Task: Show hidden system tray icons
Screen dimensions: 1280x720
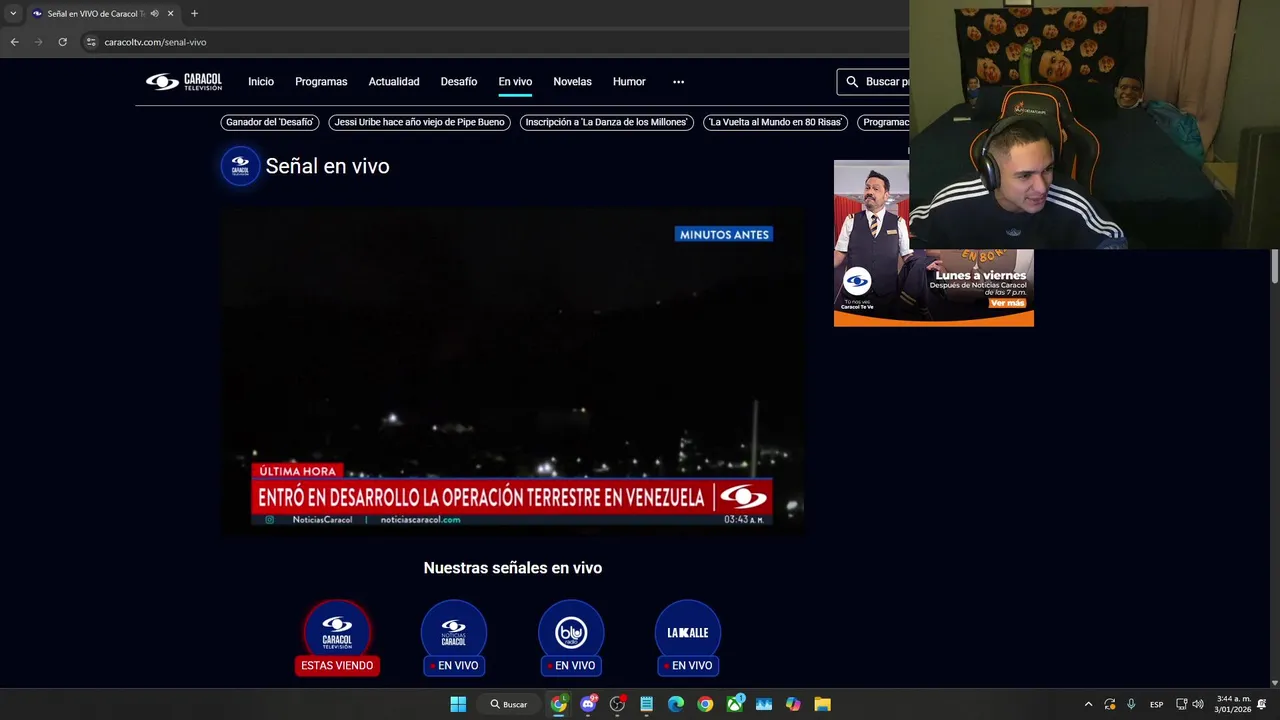Action: click(1088, 704)
